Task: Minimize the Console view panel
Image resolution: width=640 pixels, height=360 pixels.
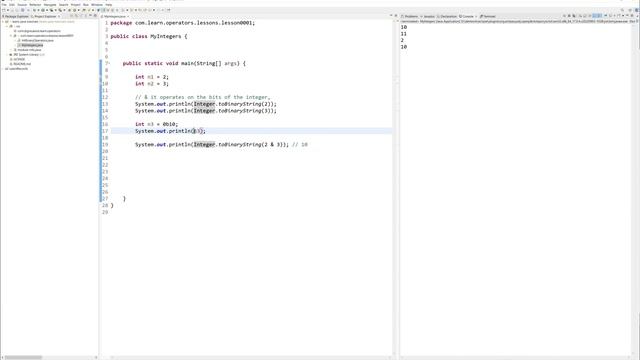Action: [x=627, y=16]
